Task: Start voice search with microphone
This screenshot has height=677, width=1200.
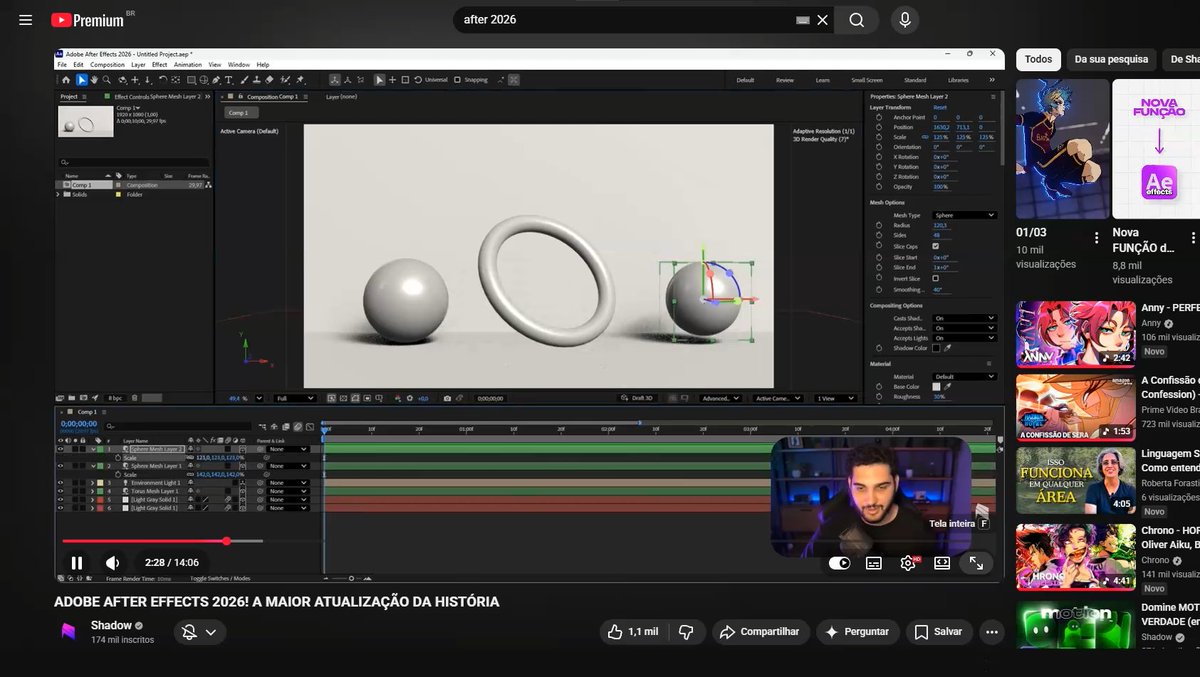Action: (x=905, y=20)
